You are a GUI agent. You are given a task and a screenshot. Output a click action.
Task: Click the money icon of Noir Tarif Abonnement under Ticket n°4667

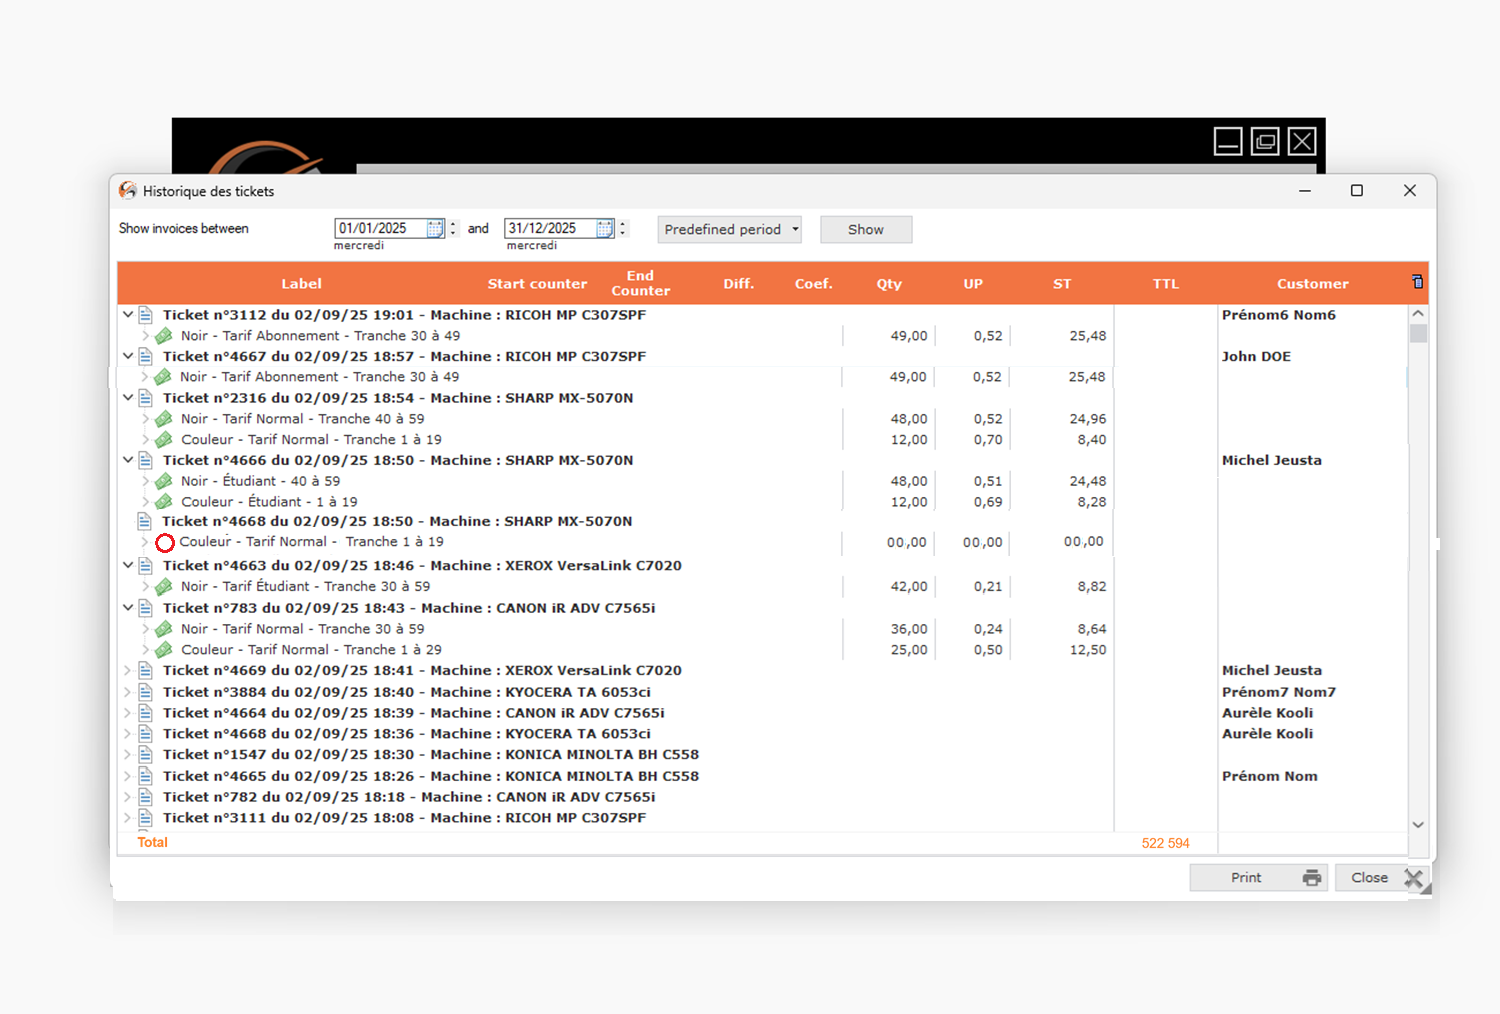click(x=164, y=377)
